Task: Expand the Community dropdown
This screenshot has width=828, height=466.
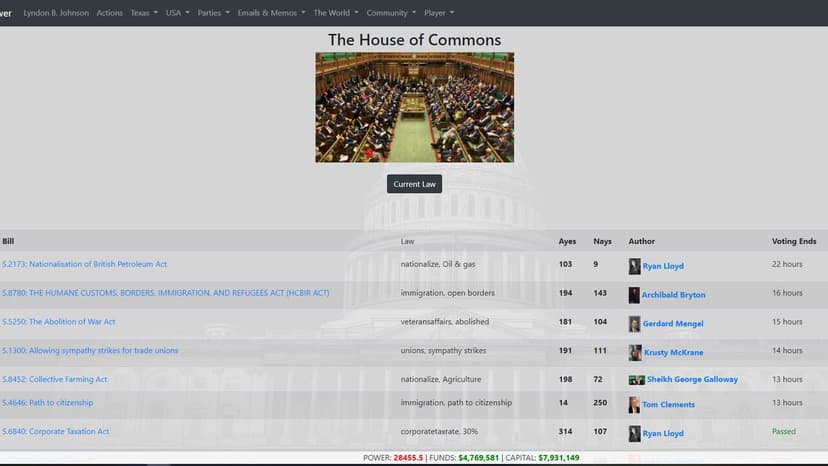Action: click(391, 13)
